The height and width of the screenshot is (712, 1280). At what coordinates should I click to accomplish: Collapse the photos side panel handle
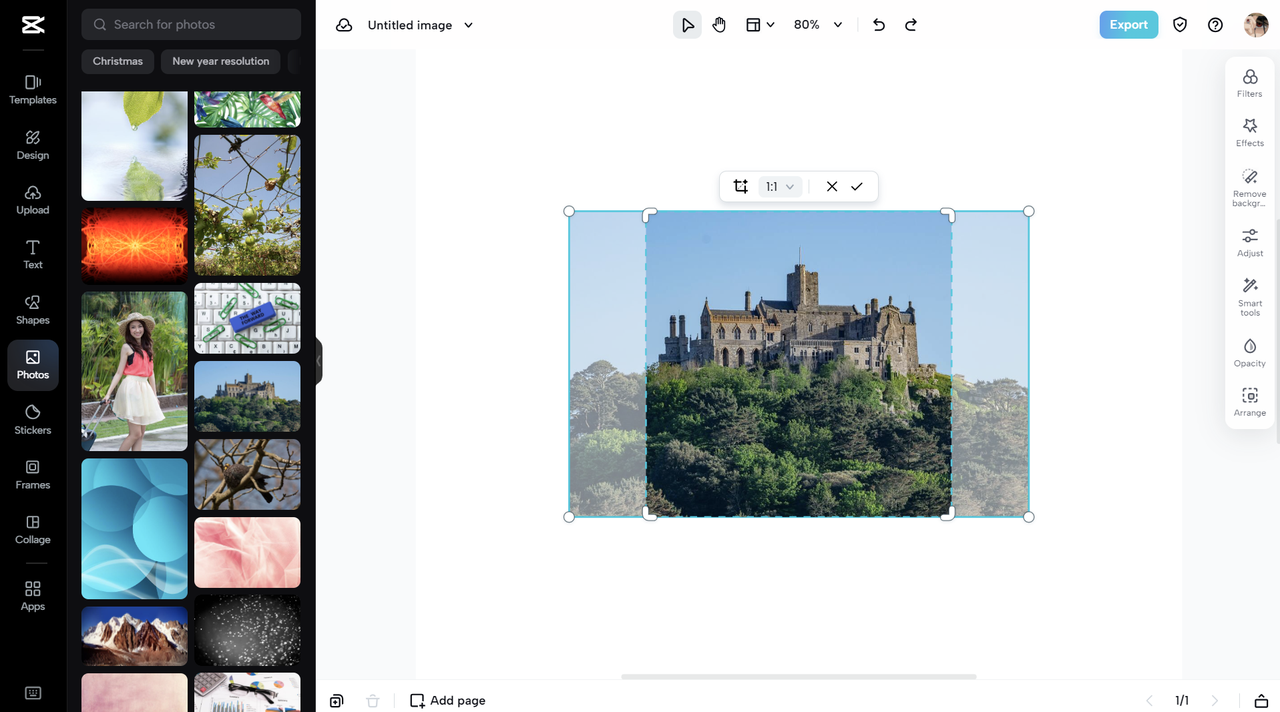[x=319, y=362]
